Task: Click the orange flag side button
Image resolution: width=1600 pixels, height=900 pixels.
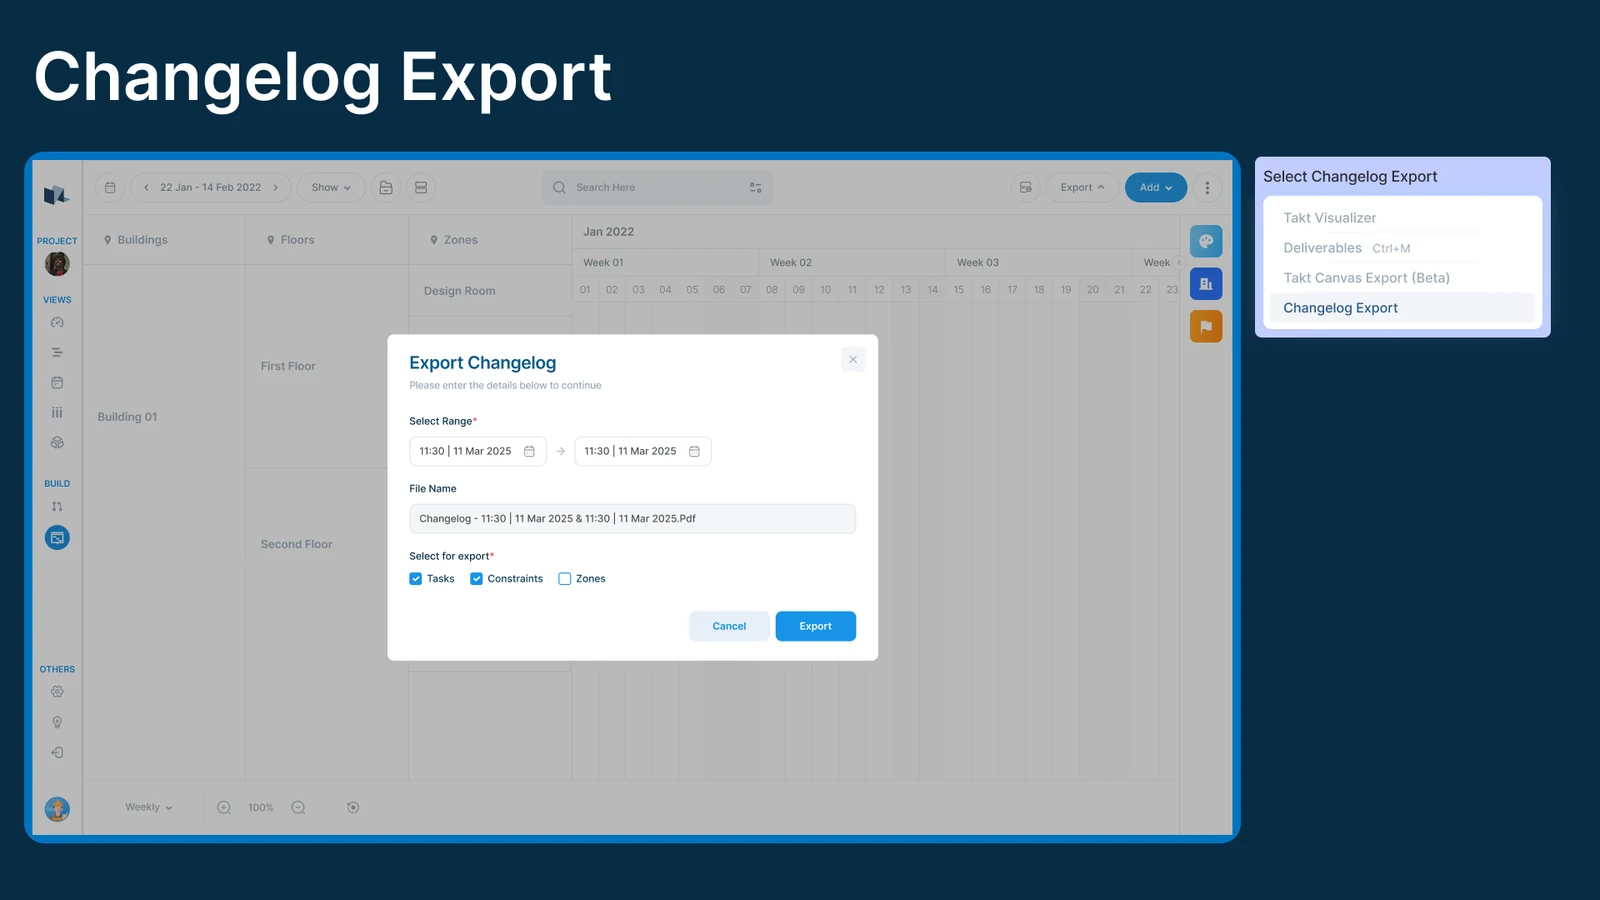Action: (1206, 326)
